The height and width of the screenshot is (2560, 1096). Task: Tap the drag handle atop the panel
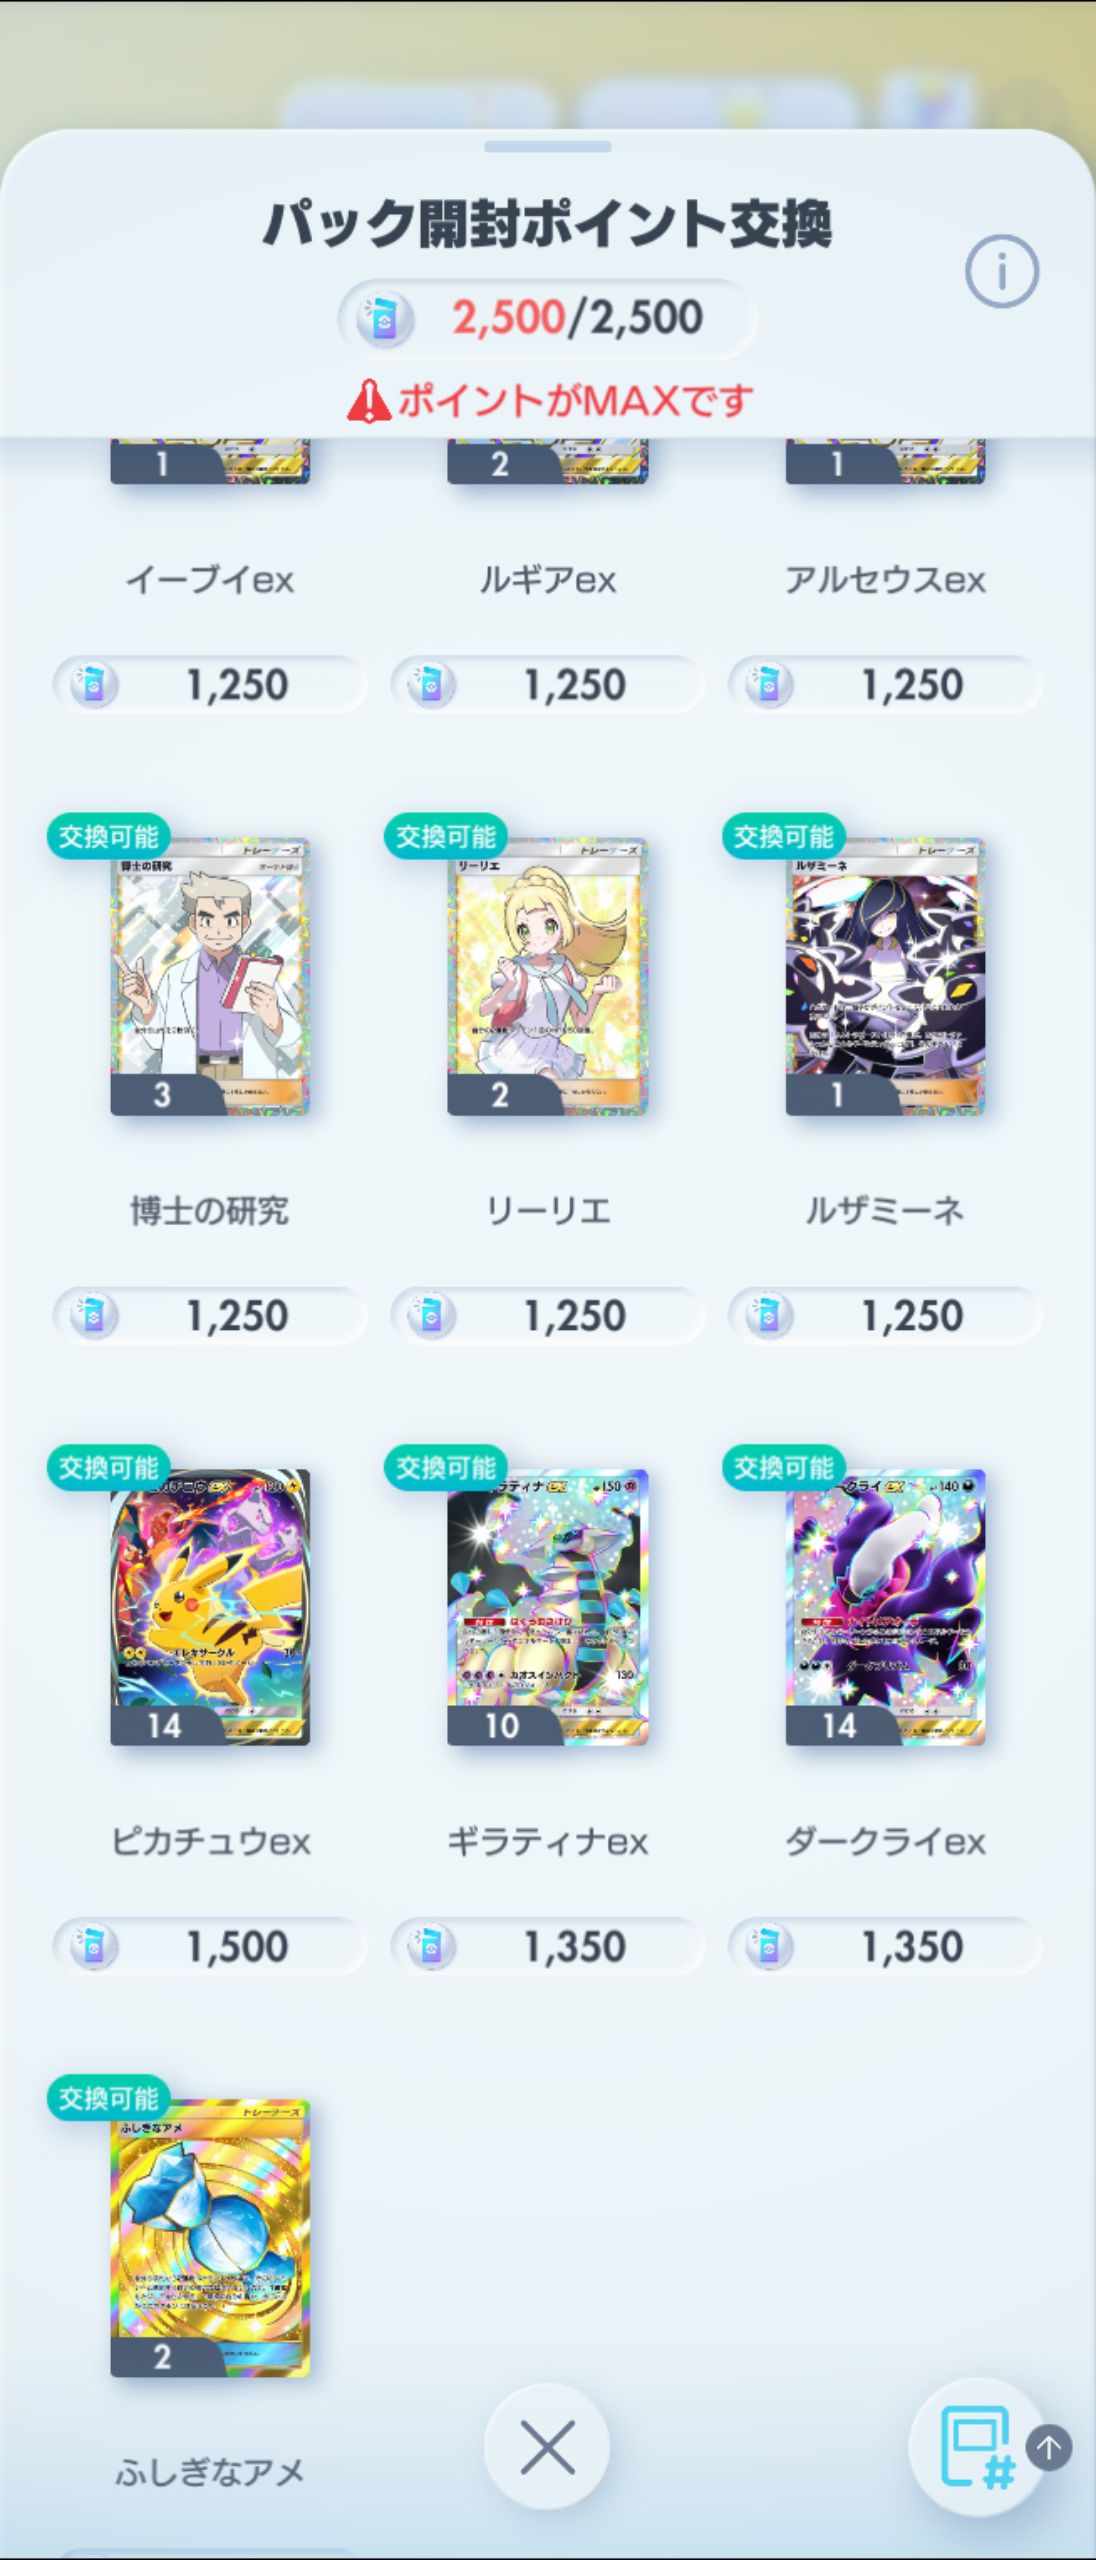click(x=547, y=146)
